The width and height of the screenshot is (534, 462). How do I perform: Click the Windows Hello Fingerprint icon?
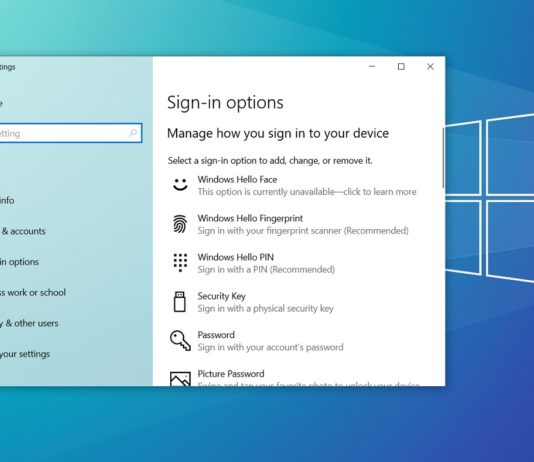pos(180,224)
